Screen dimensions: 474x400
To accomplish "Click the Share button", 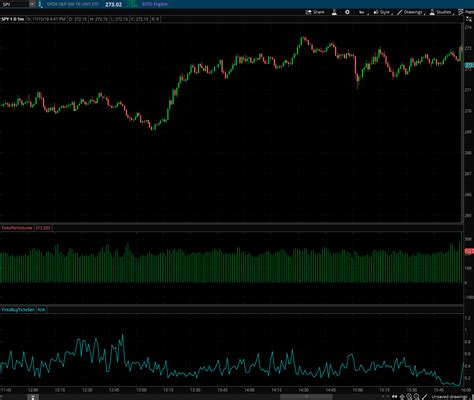I will [x=315, y=12].
